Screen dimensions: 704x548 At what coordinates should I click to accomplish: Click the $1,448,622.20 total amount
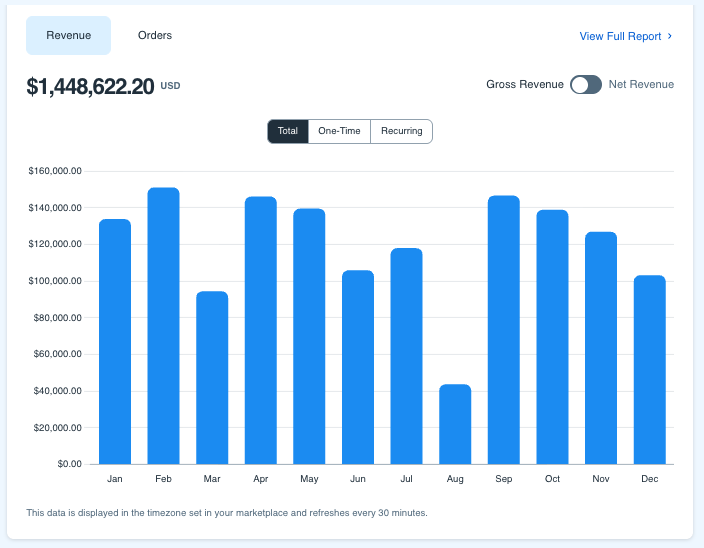pos(90,86)
